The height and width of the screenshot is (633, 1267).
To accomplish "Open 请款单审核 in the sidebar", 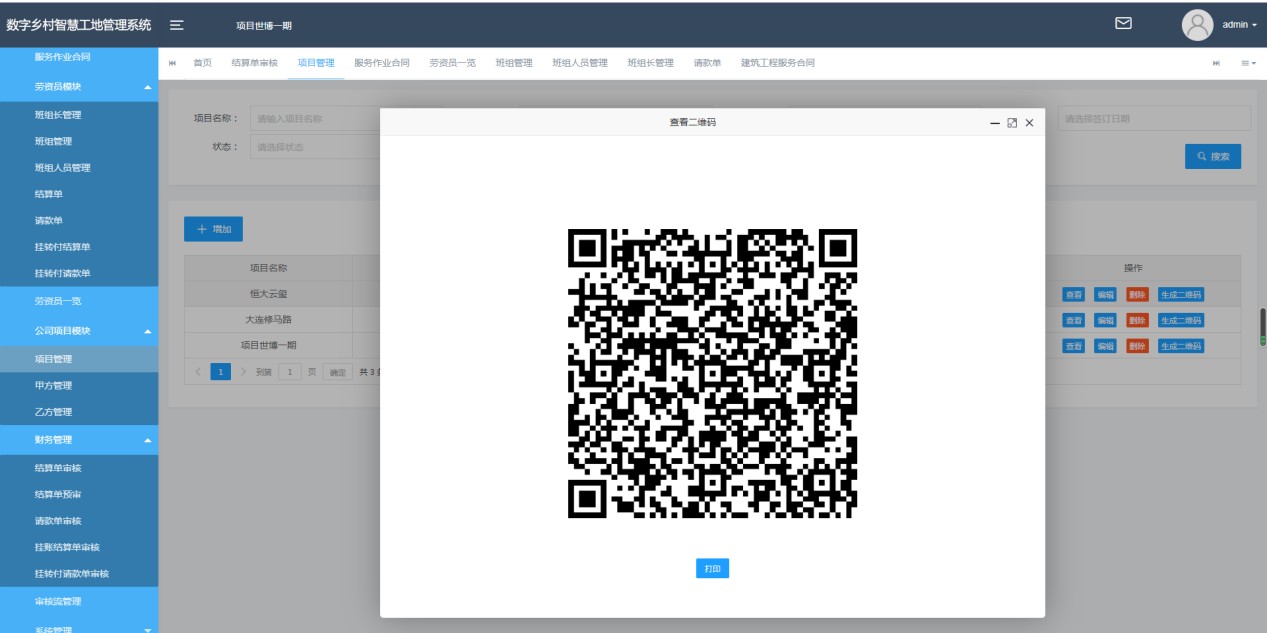I will click(x=79, y=521).
